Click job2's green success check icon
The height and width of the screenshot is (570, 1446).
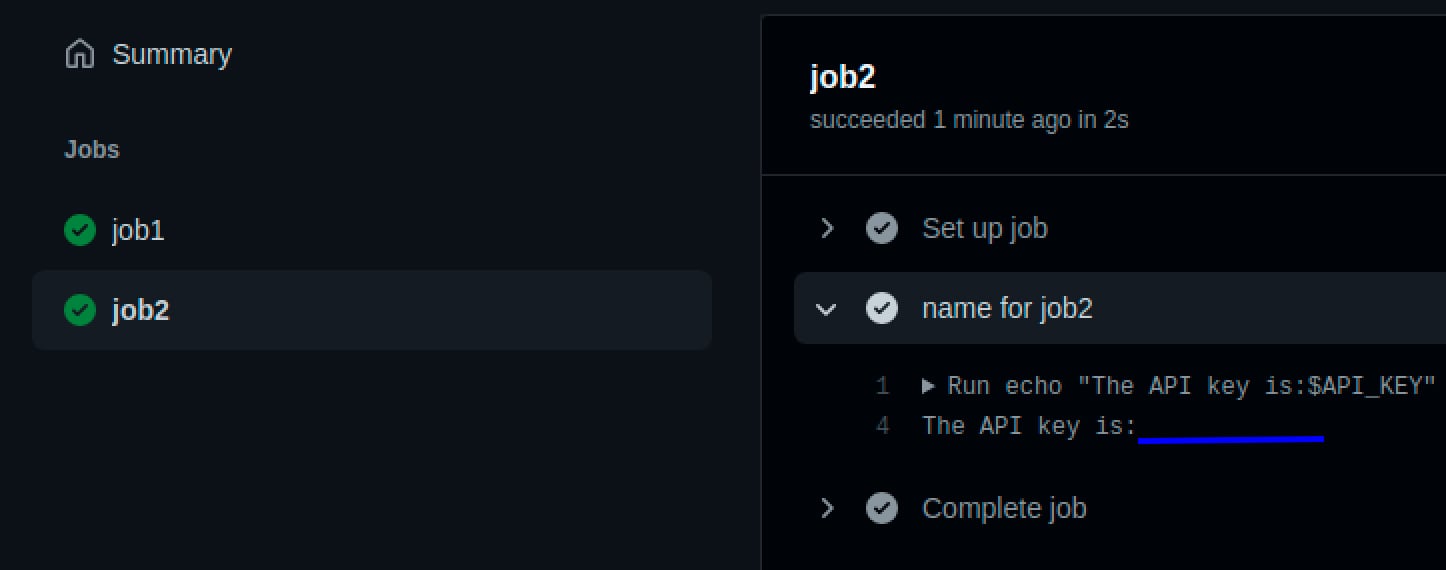tap(79, 310)
